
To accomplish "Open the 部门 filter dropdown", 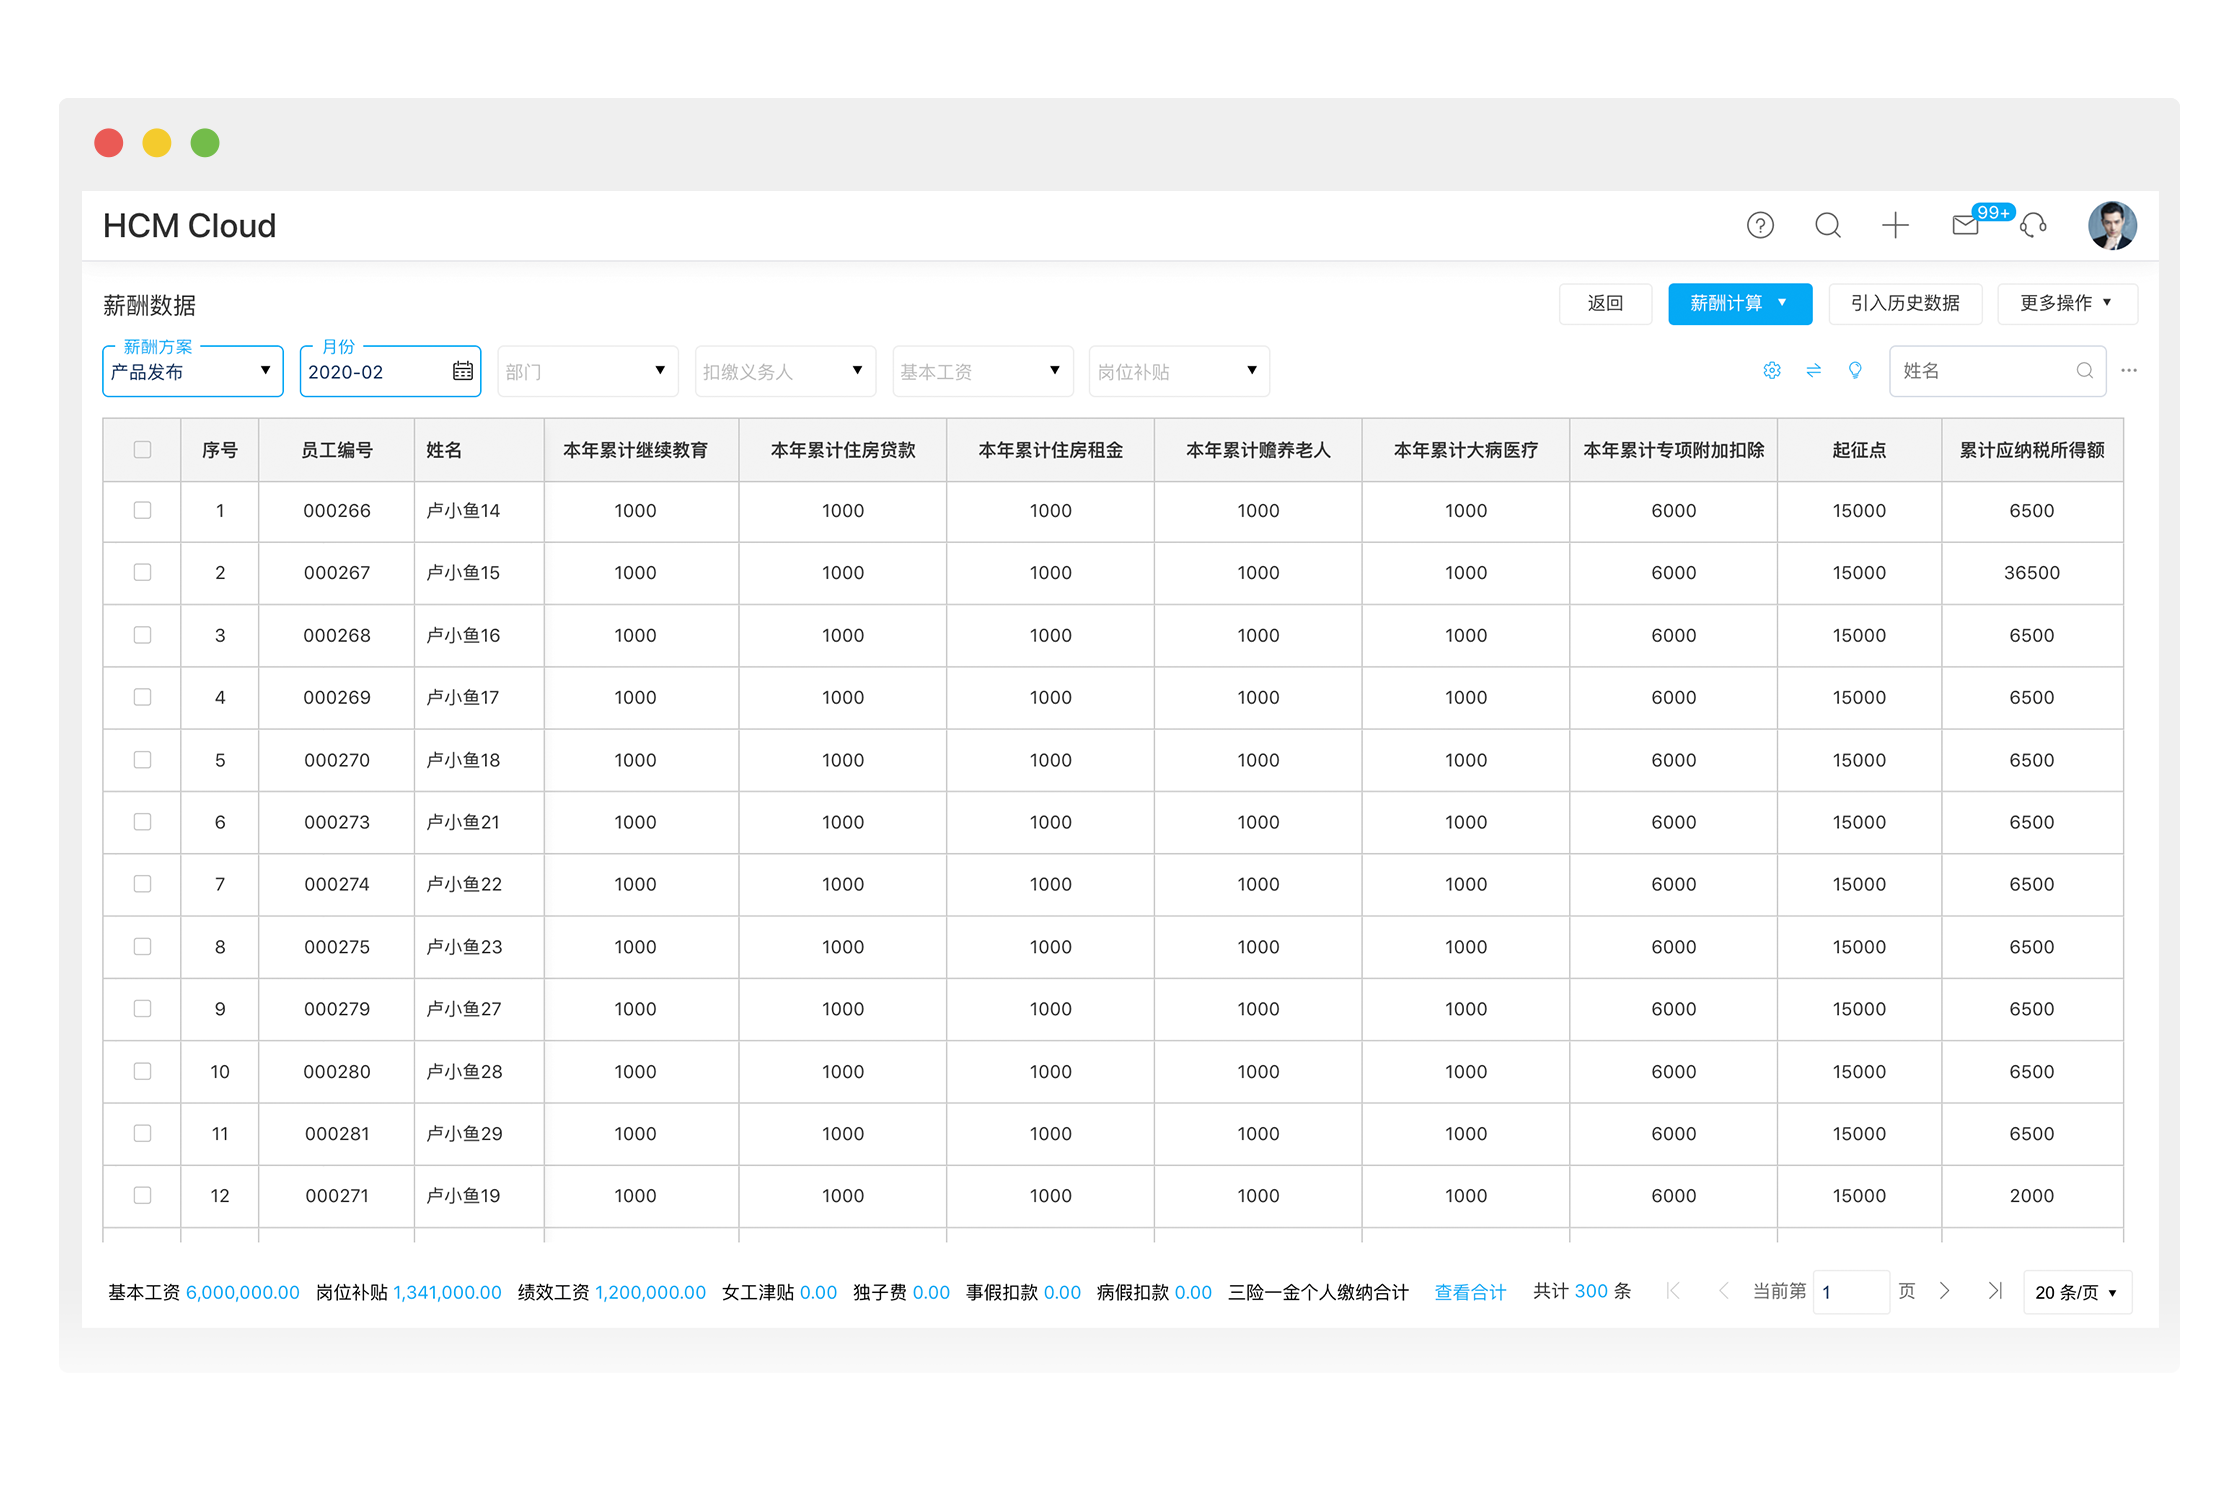I will [588, 371].
